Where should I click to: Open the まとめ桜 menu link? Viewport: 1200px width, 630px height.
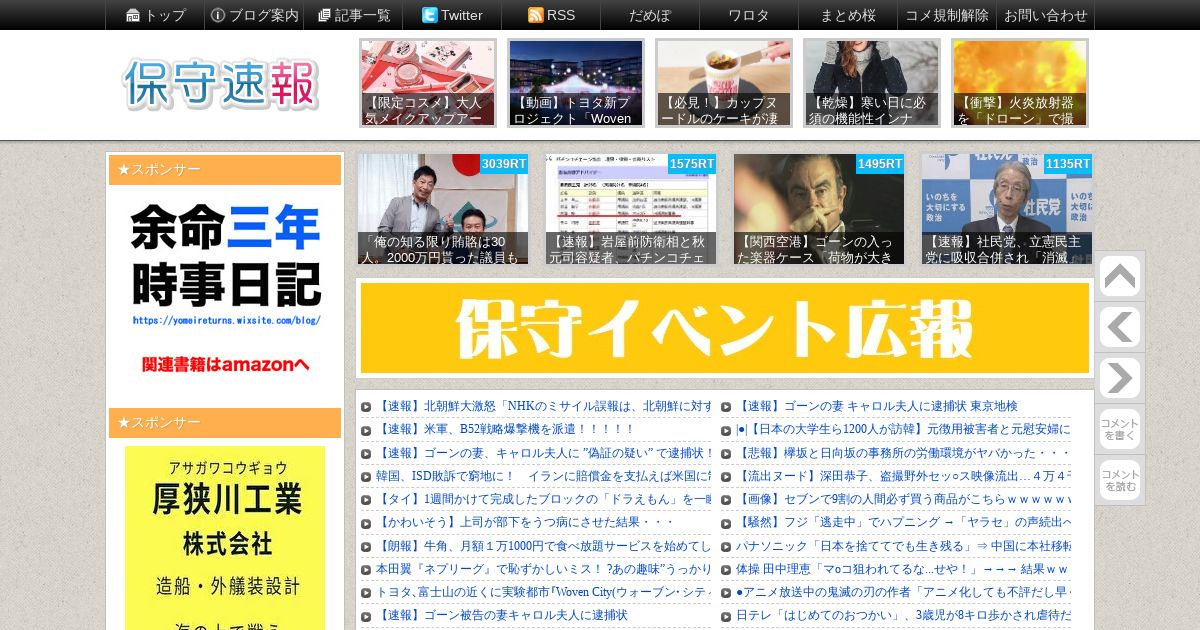pos(848,15)
